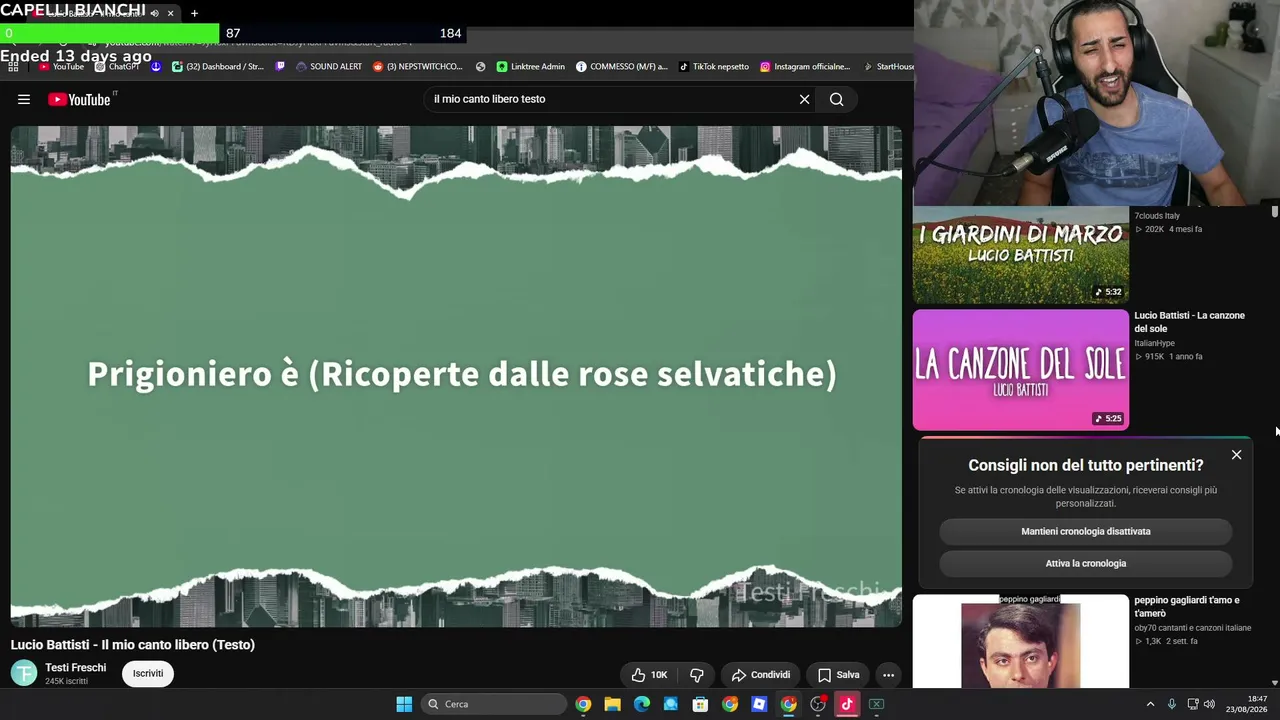The image size is (1280, 720).
Task: Submit search with the magnifying glass button
Action: [837, 99]
